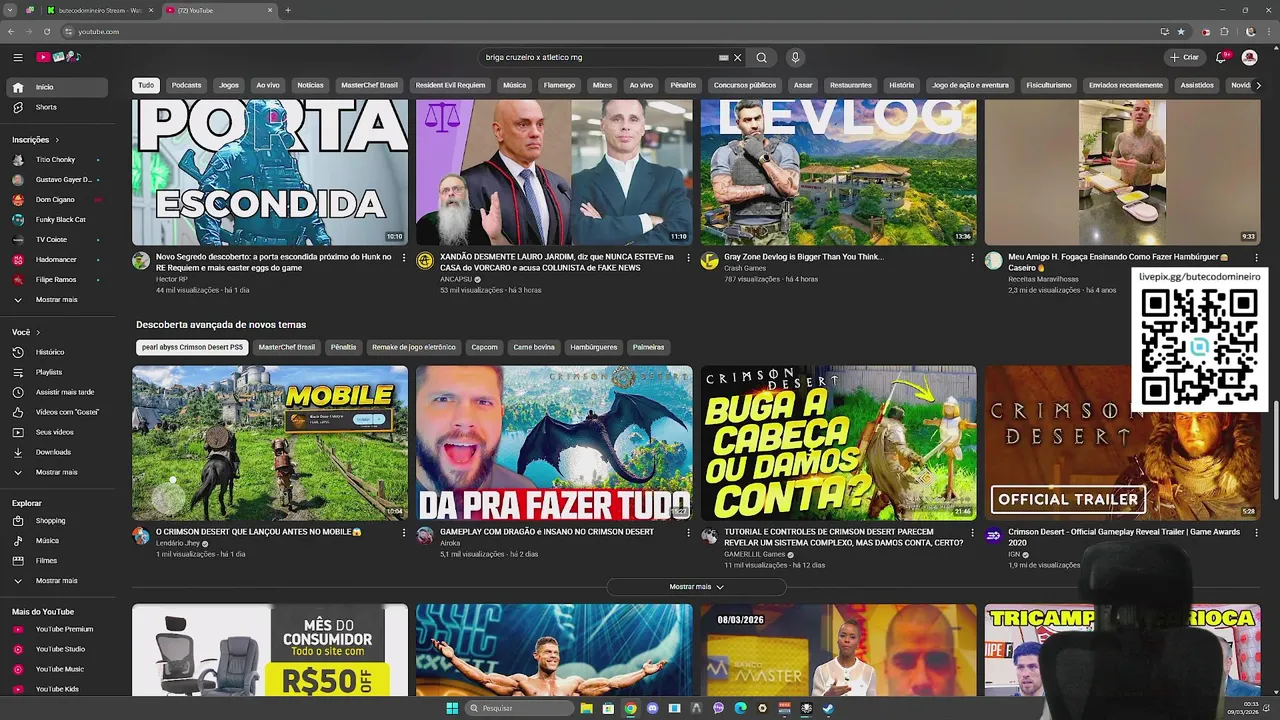
Task: Click the youtube.com address bar
Action: click(600, 31)
